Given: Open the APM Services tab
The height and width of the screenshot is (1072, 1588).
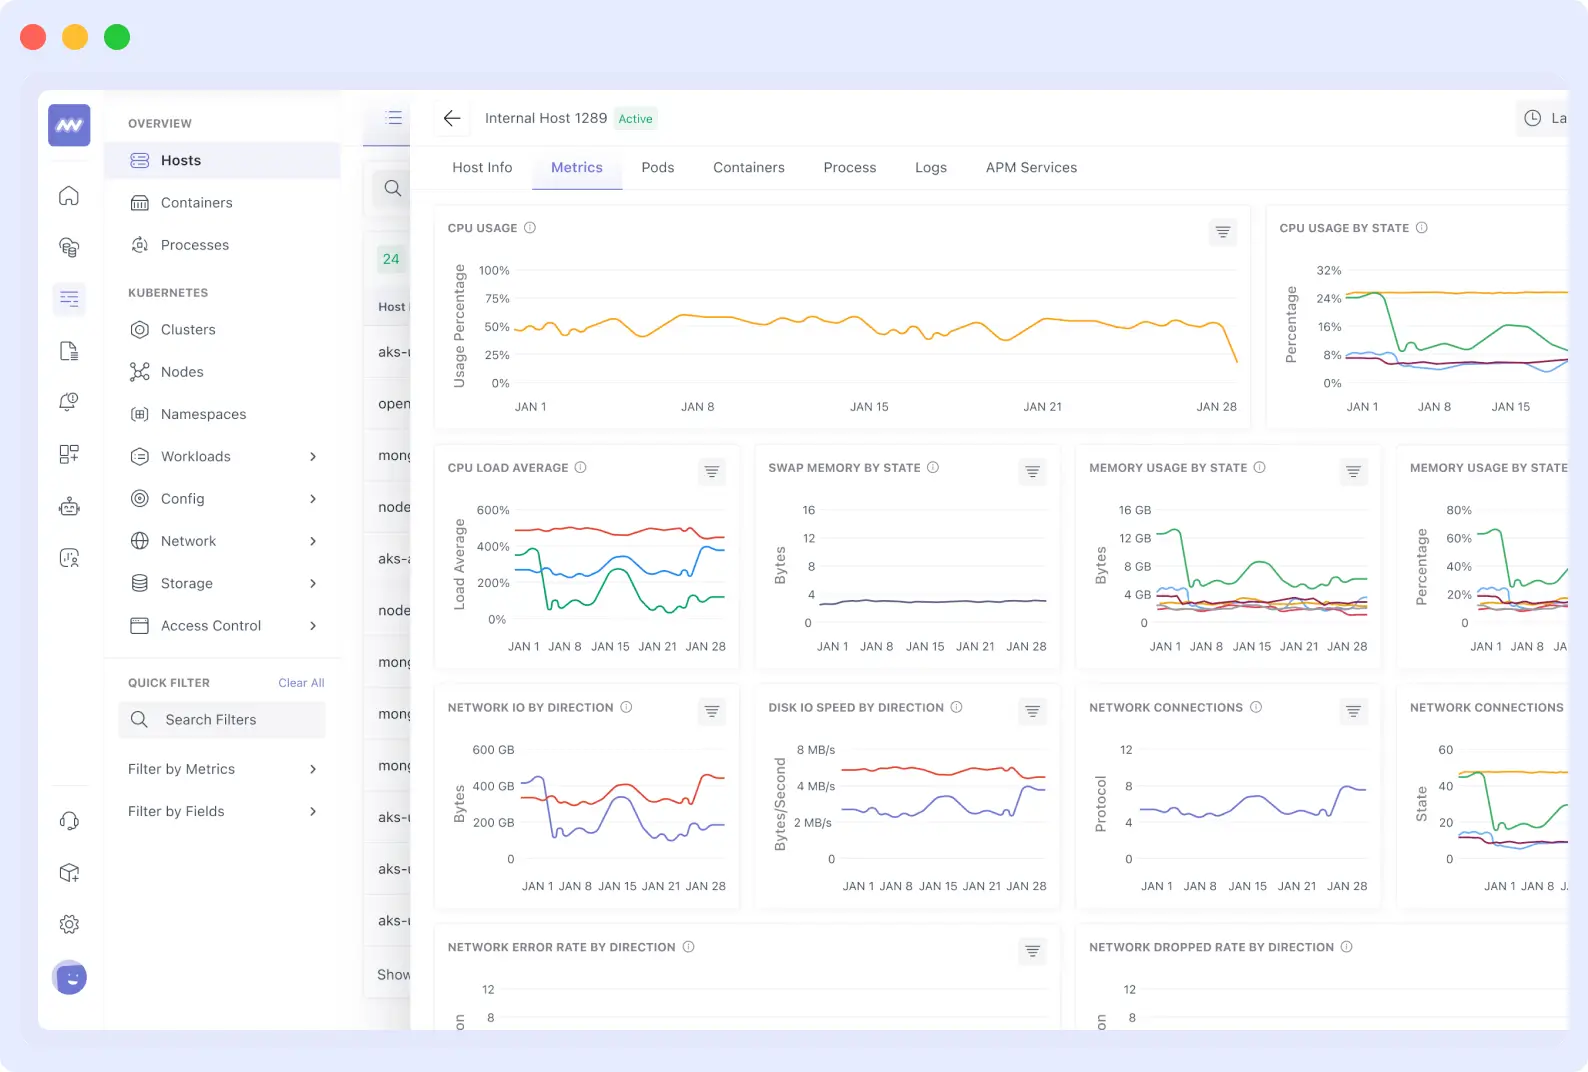Looking at the screenshot, I should point(1031,168).
